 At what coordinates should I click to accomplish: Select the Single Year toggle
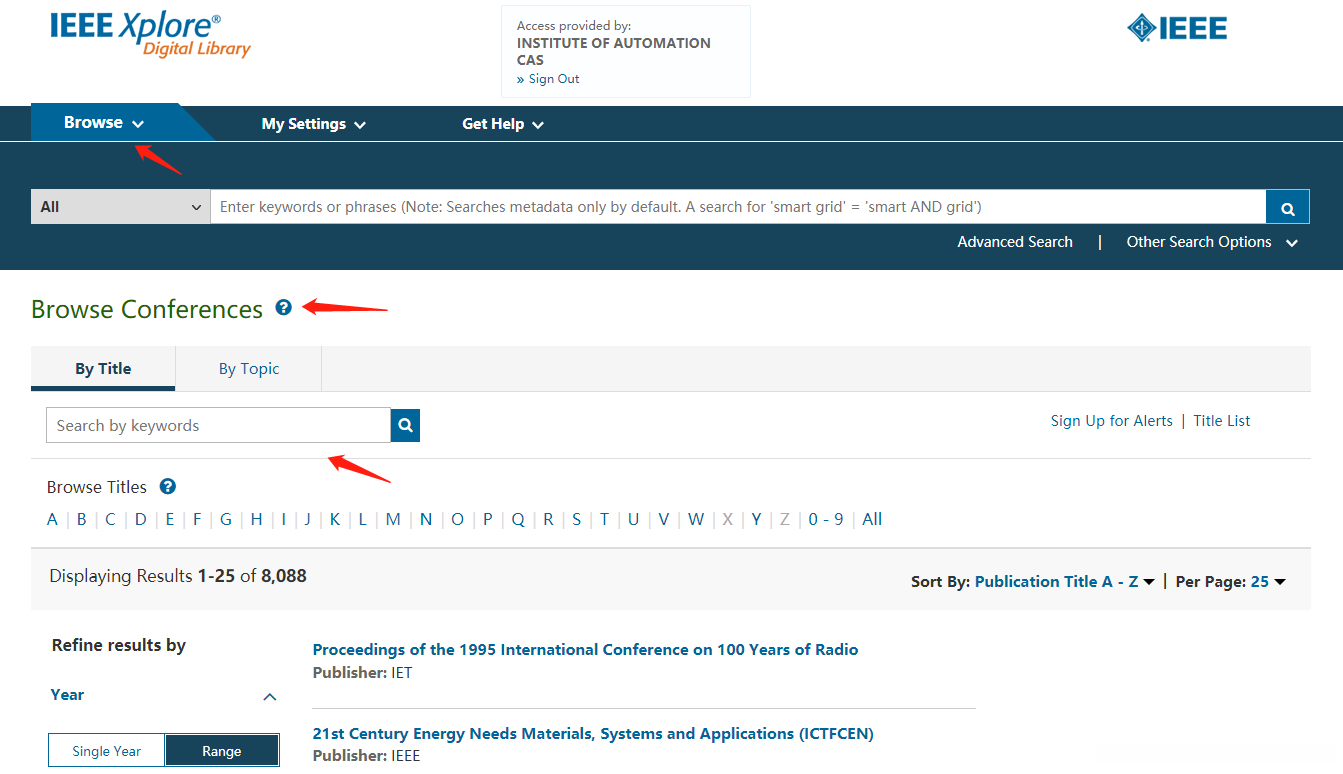(x=106, y=751)
